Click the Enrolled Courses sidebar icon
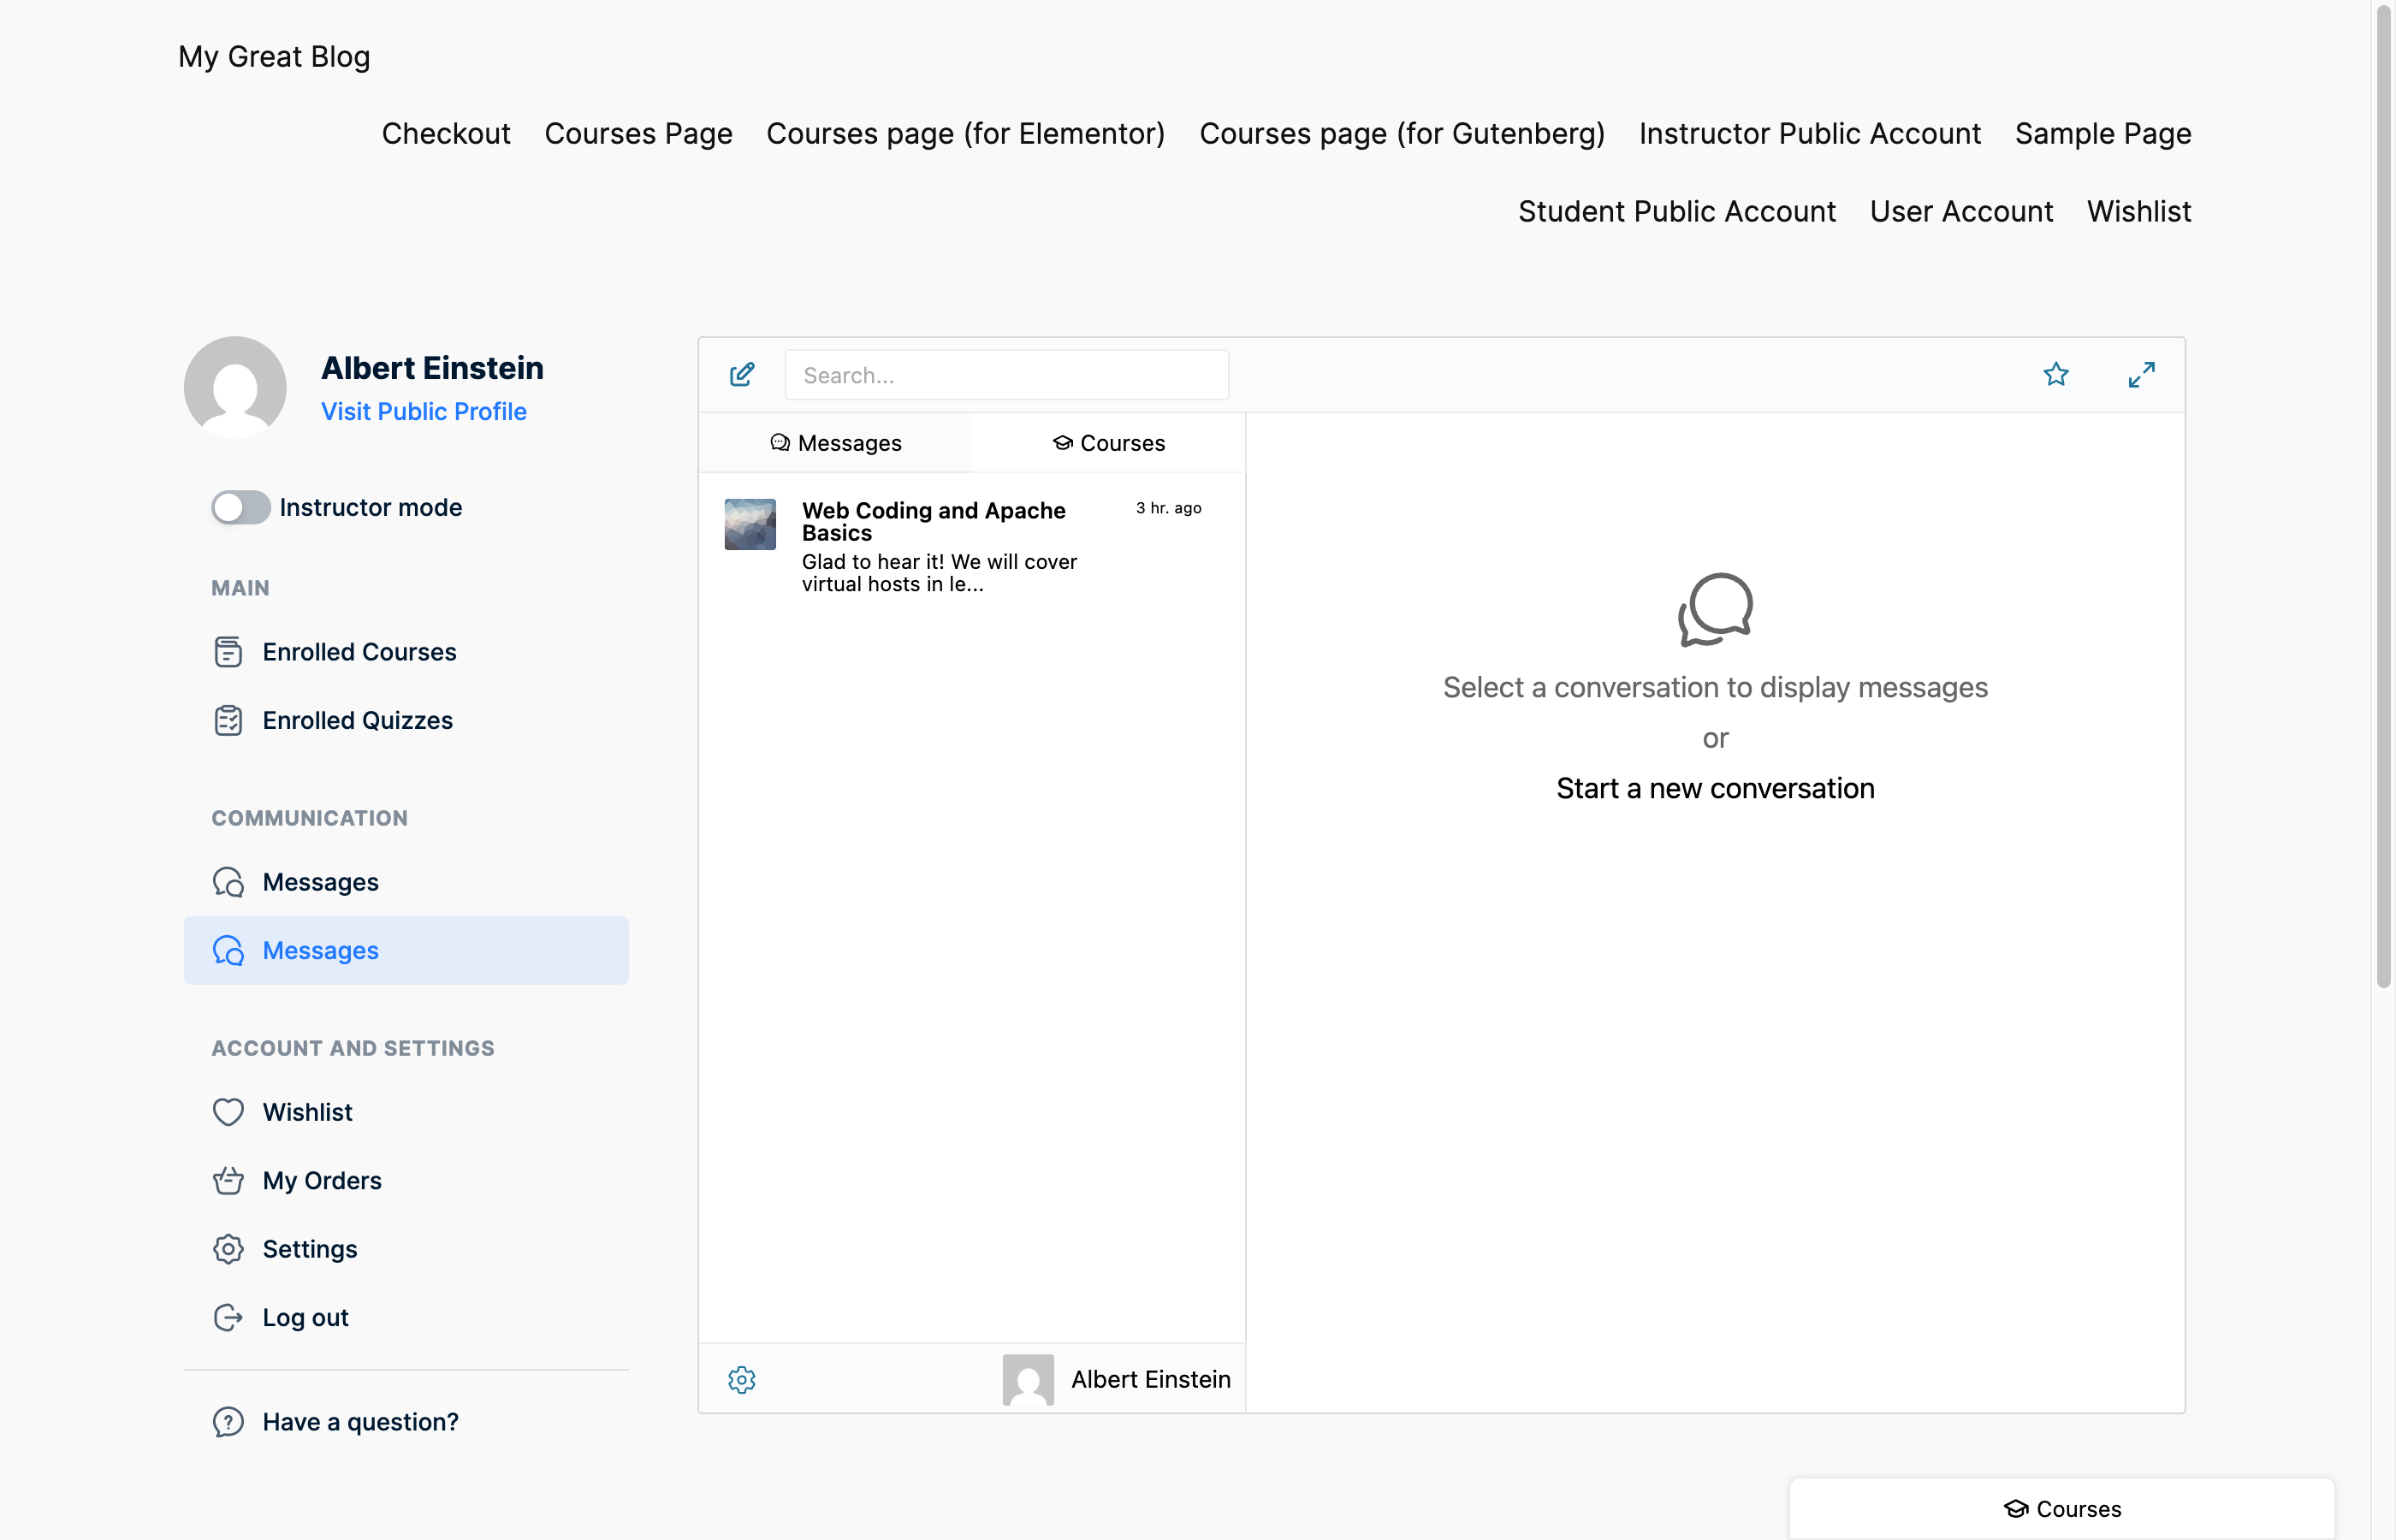The height and width of the screenshot is (1540, 2396). pyautogui.click(x=228, y=652)
